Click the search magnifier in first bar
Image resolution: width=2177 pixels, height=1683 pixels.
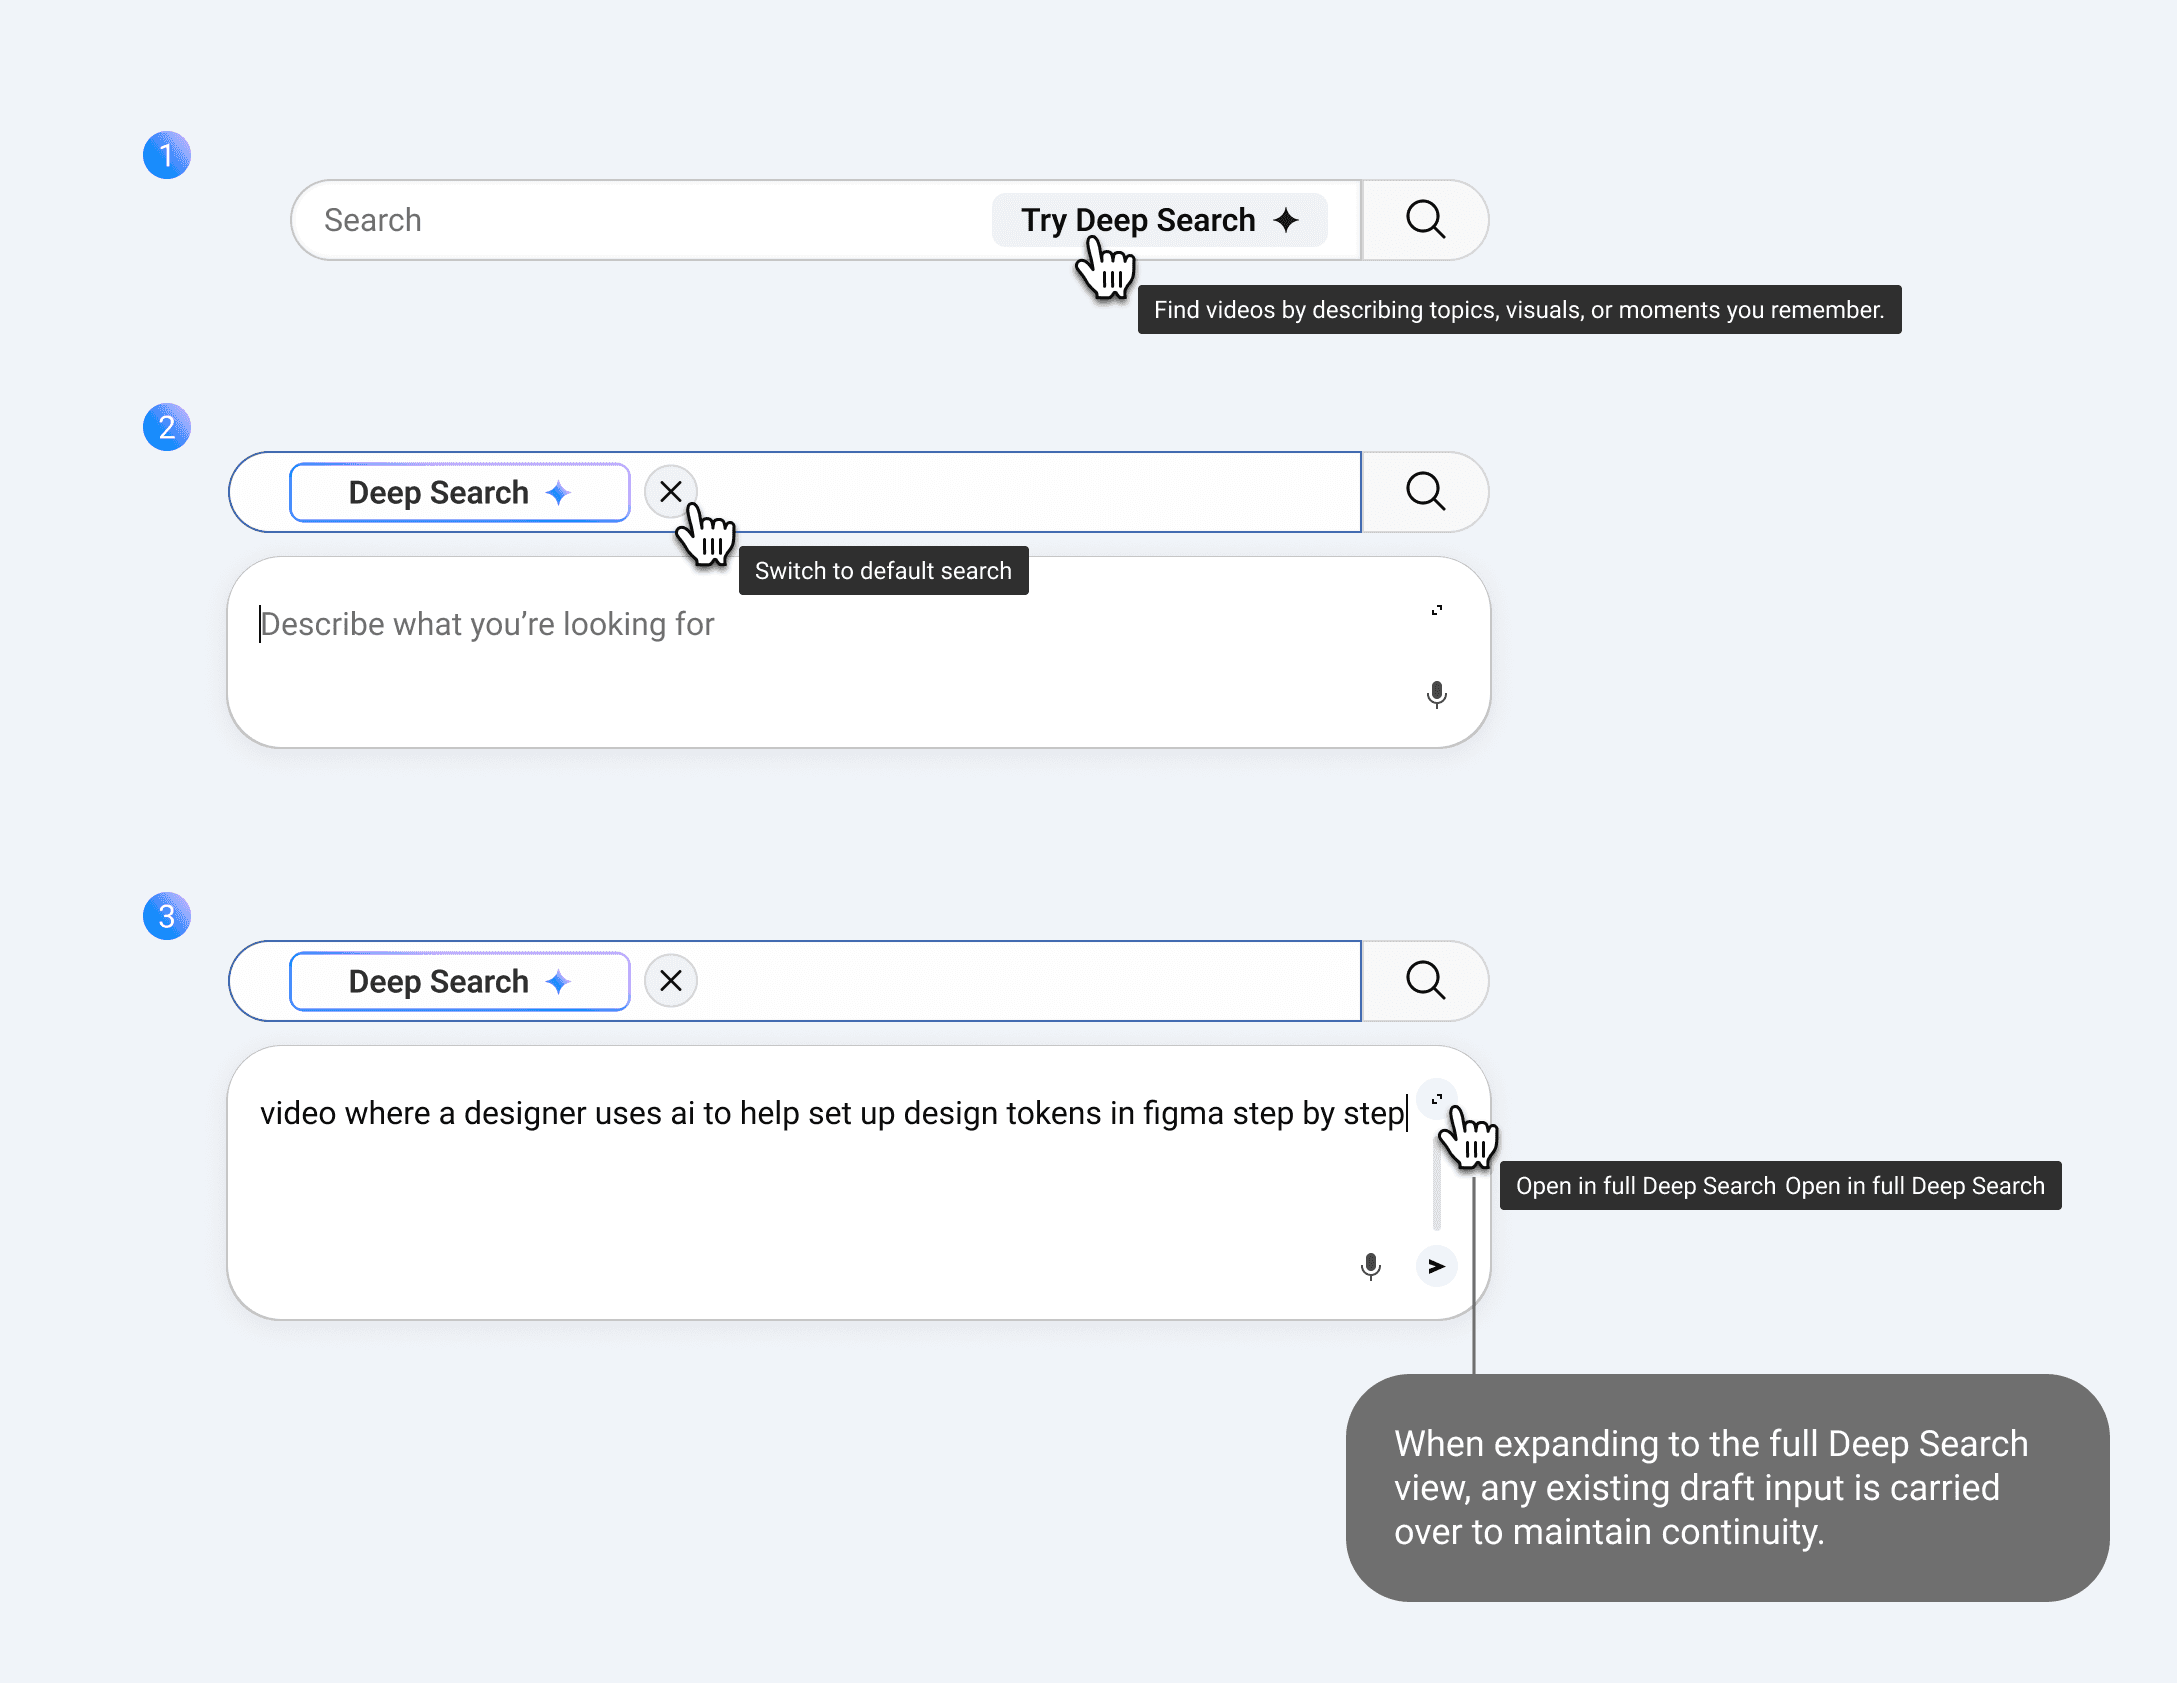point(1425,220)
